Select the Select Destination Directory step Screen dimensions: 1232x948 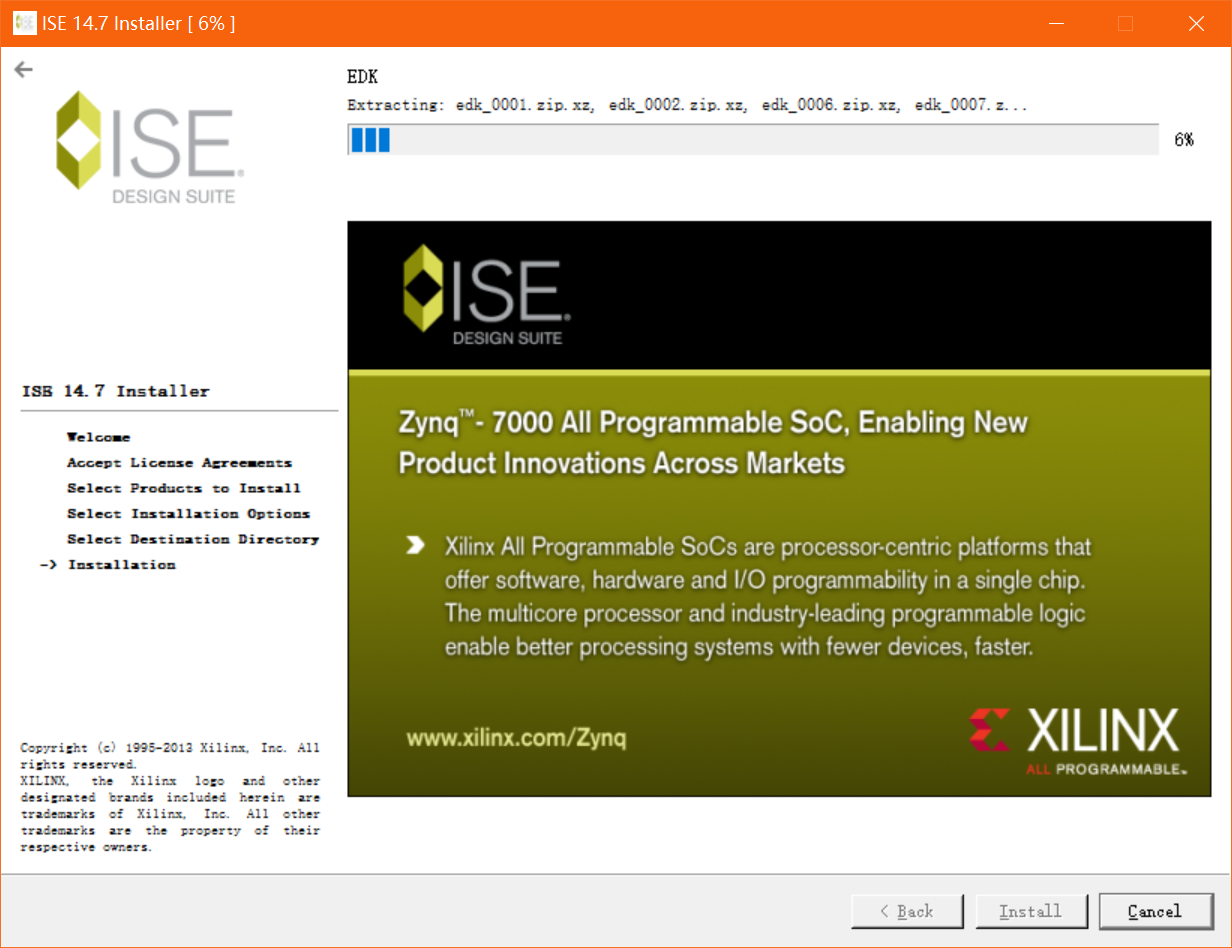coord(193,539)
